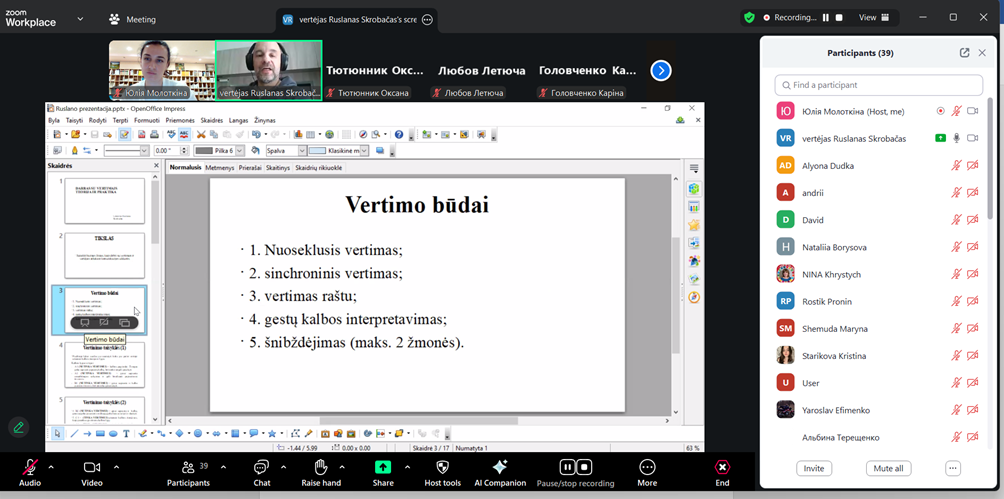The height and width of the screenshot is (499, 1004).
Task: Open the Chat panel
Action: (261, 468)
